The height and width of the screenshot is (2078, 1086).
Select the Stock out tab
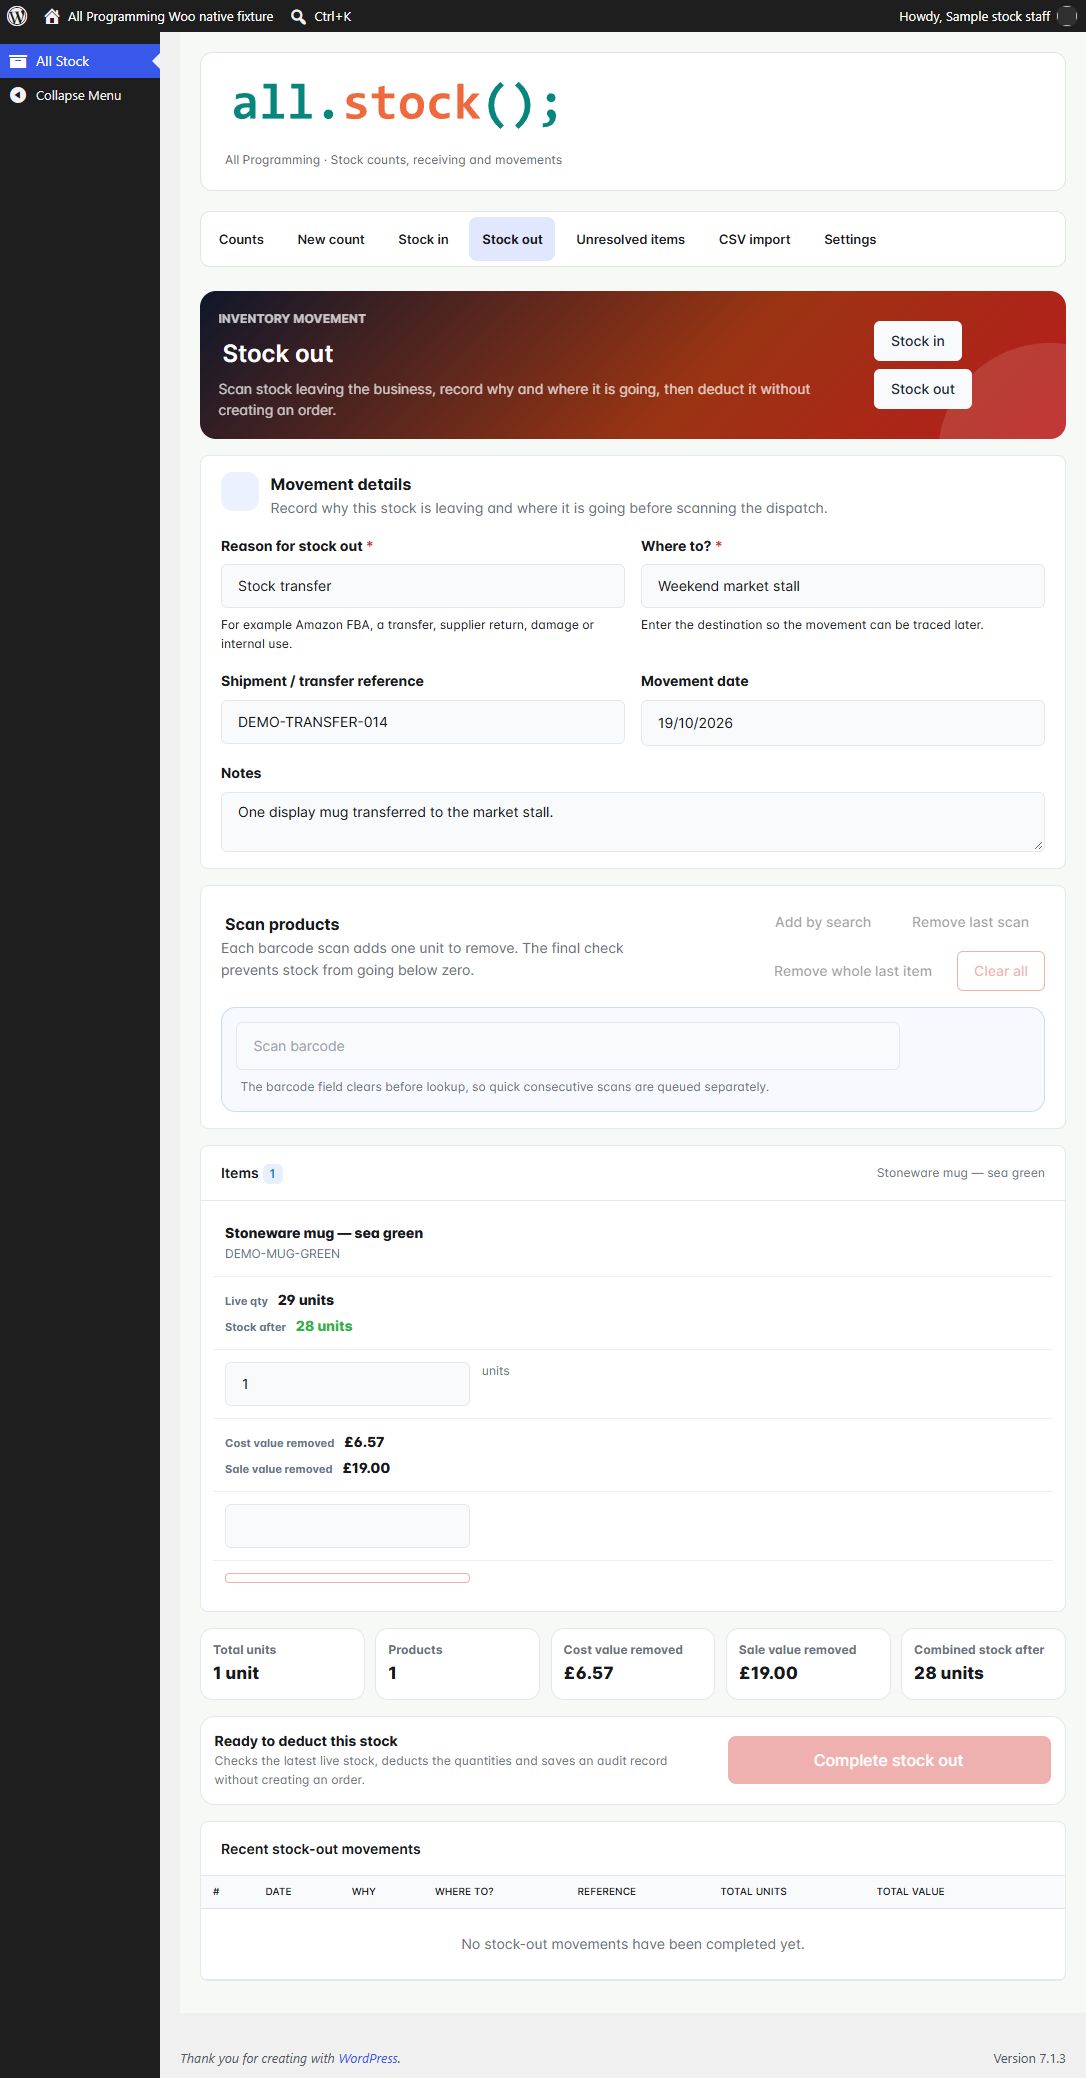click(x=512, y=239)
